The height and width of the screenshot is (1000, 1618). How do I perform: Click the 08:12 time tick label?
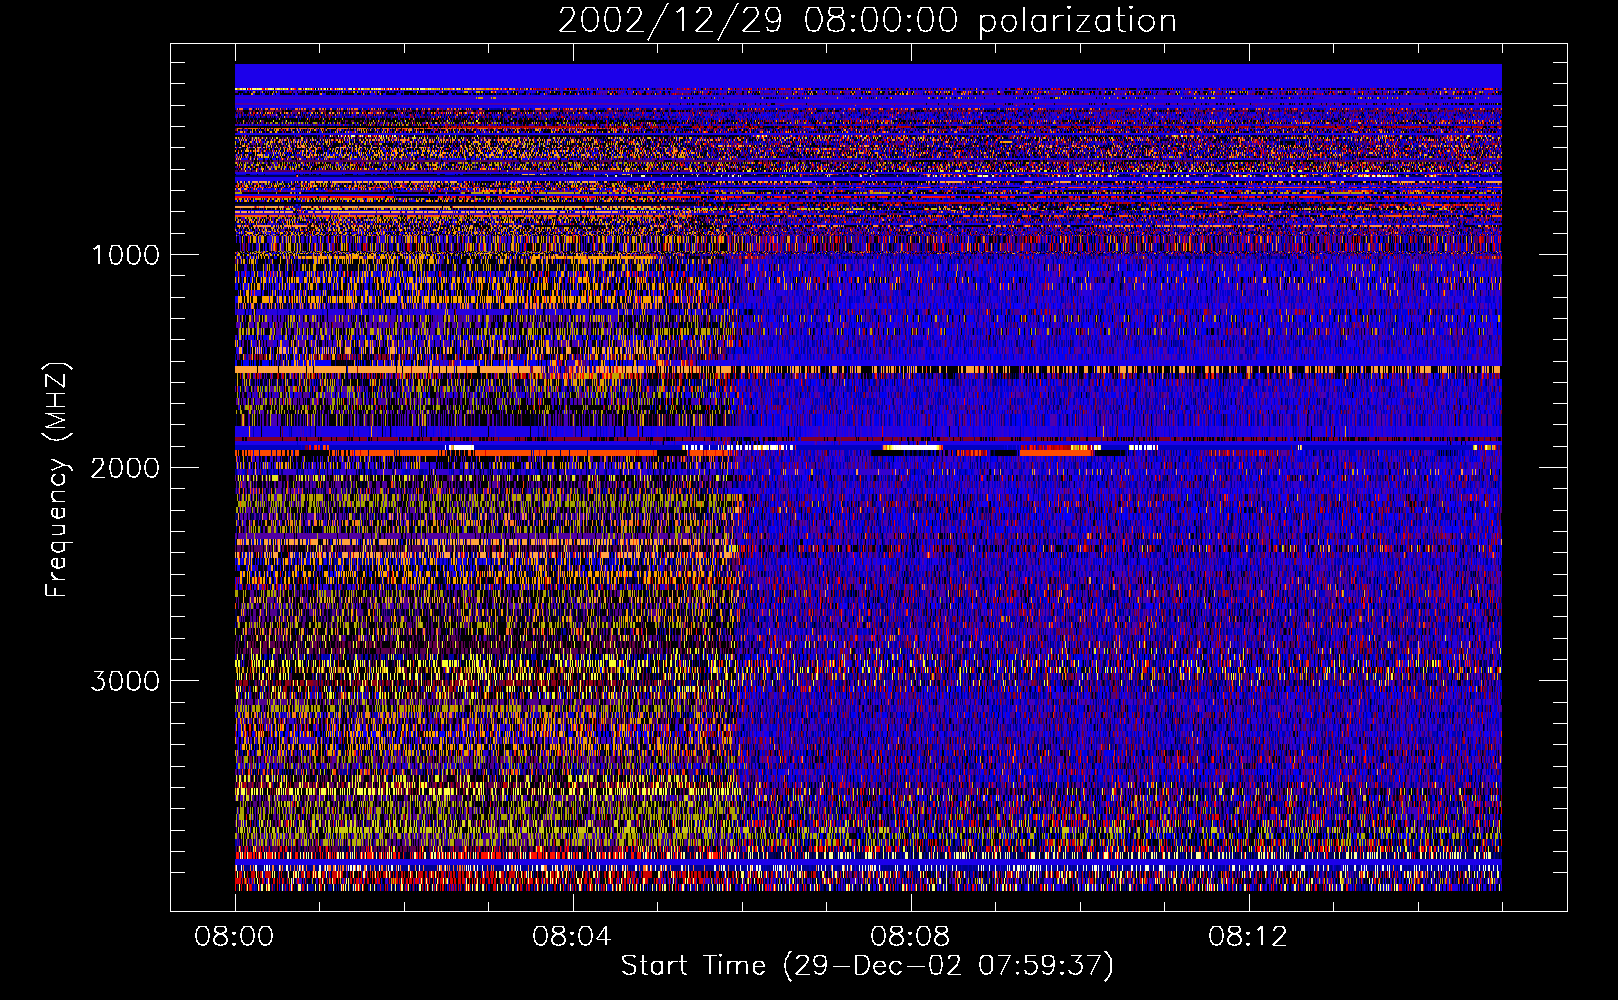(1248, 937)
